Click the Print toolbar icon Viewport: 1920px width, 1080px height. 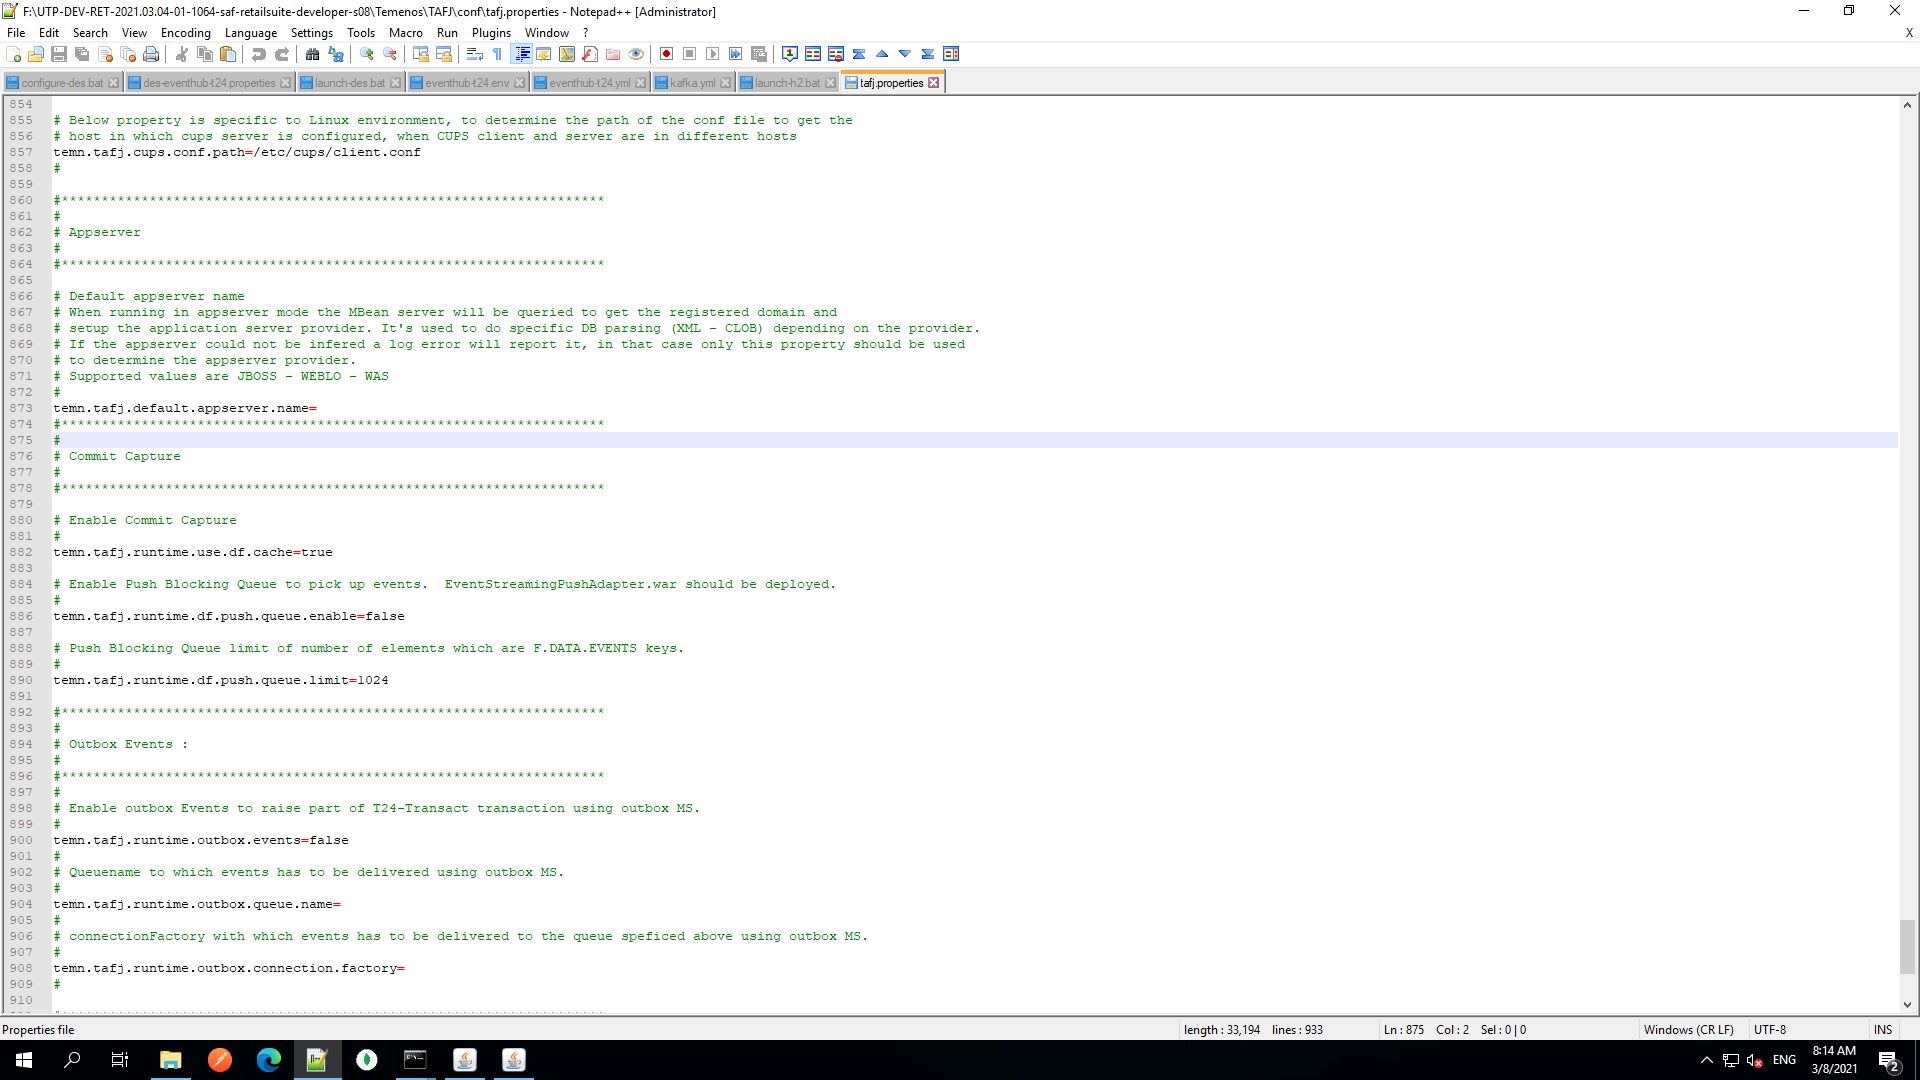[x=151, y=54]
